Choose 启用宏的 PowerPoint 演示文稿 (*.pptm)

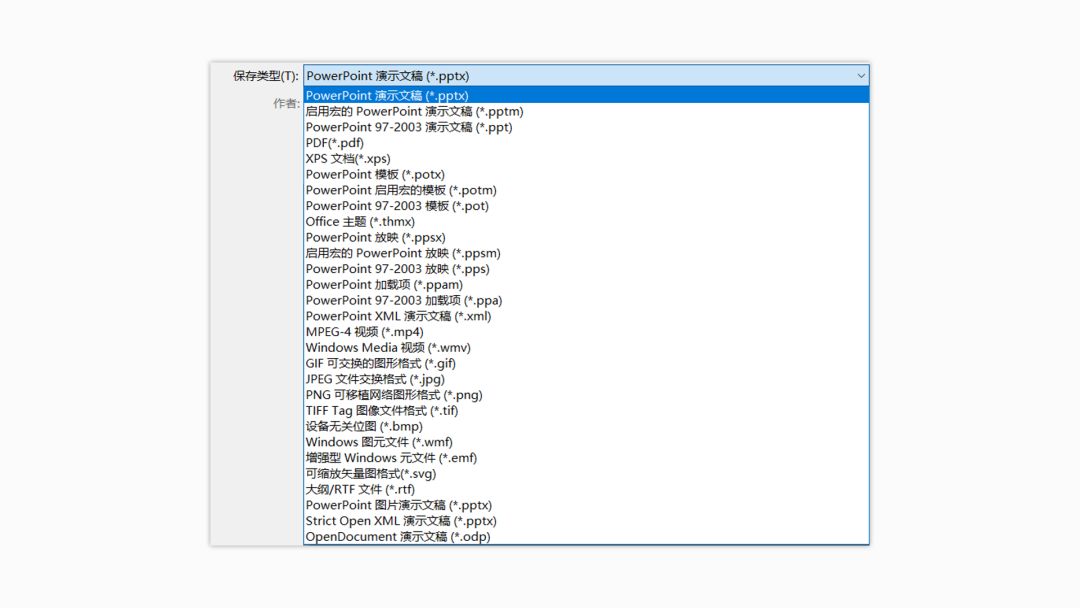[586, 112]
